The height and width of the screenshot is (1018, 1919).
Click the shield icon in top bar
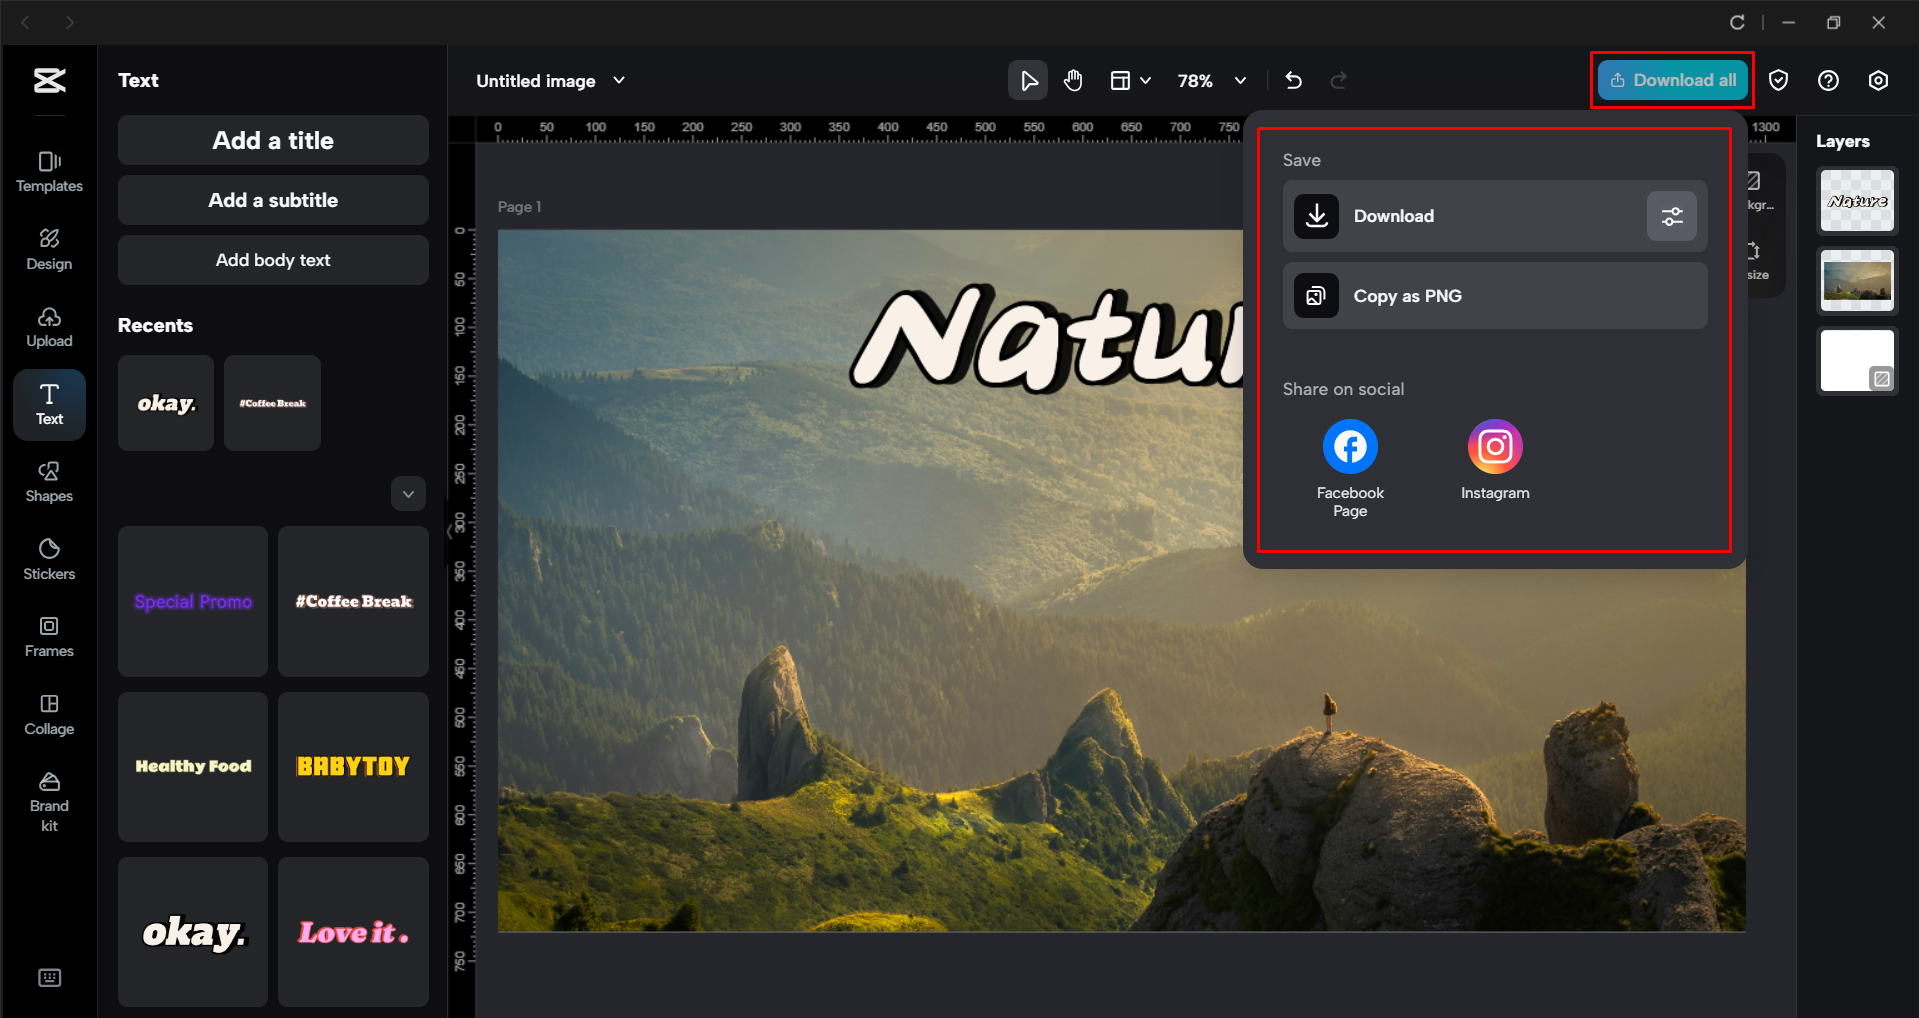[x=1778, y=81]
